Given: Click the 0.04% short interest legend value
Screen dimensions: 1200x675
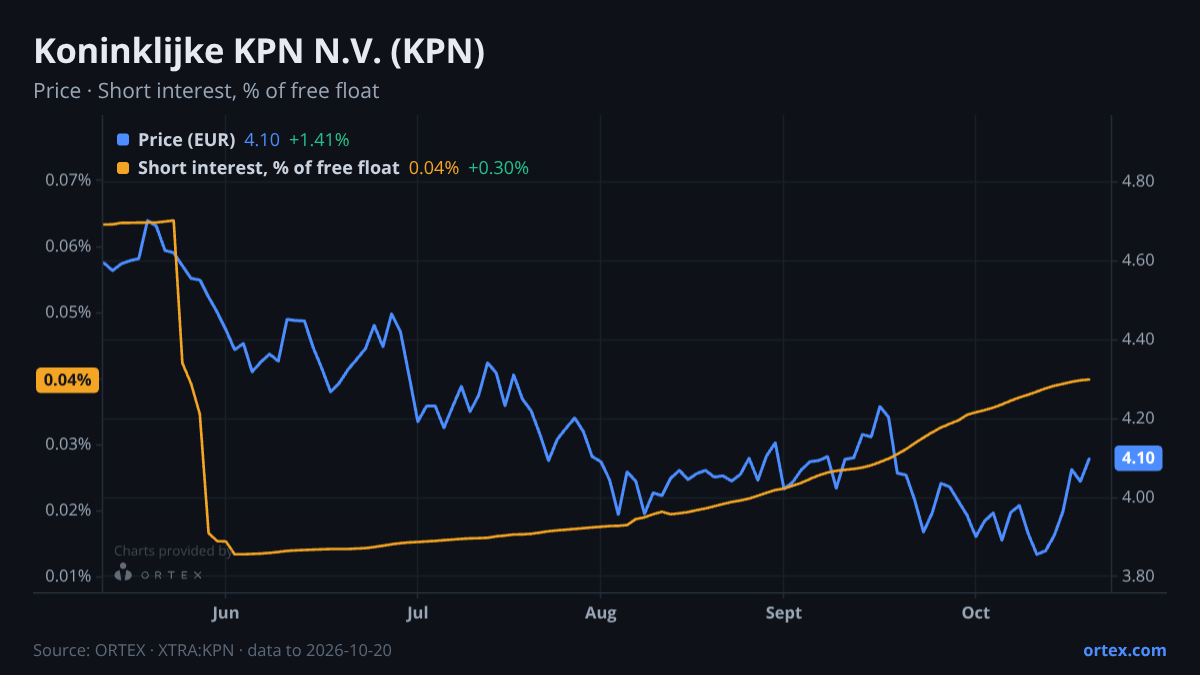Looking at the screenshot, I should click(x=434, y=168).
